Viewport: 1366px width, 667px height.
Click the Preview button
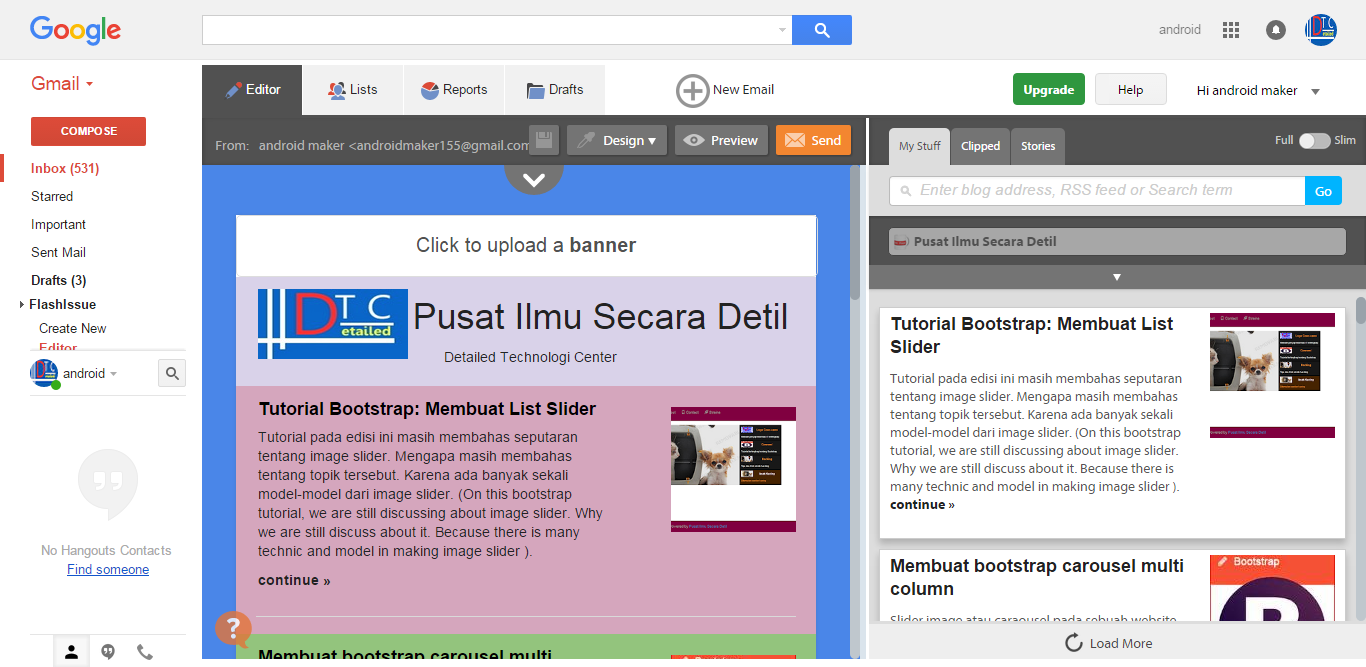(721, 141)
